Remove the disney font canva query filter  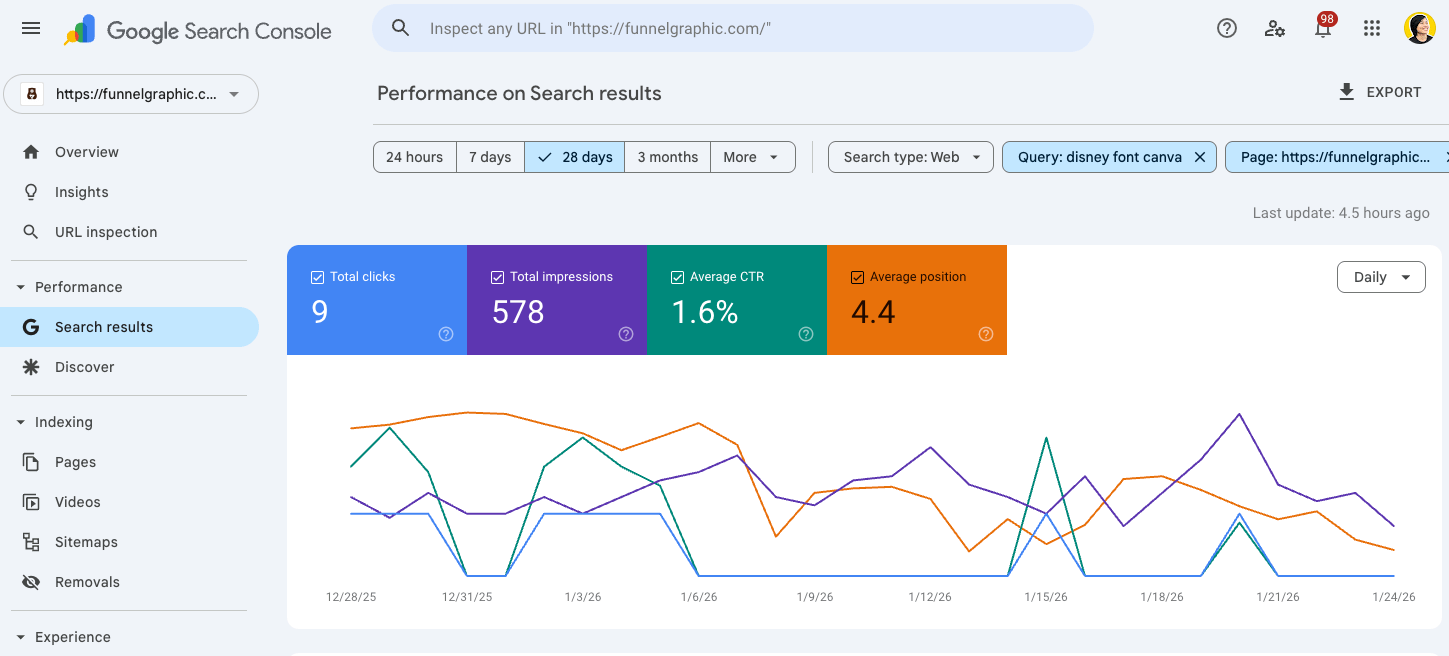click(x=1199, y=157)
